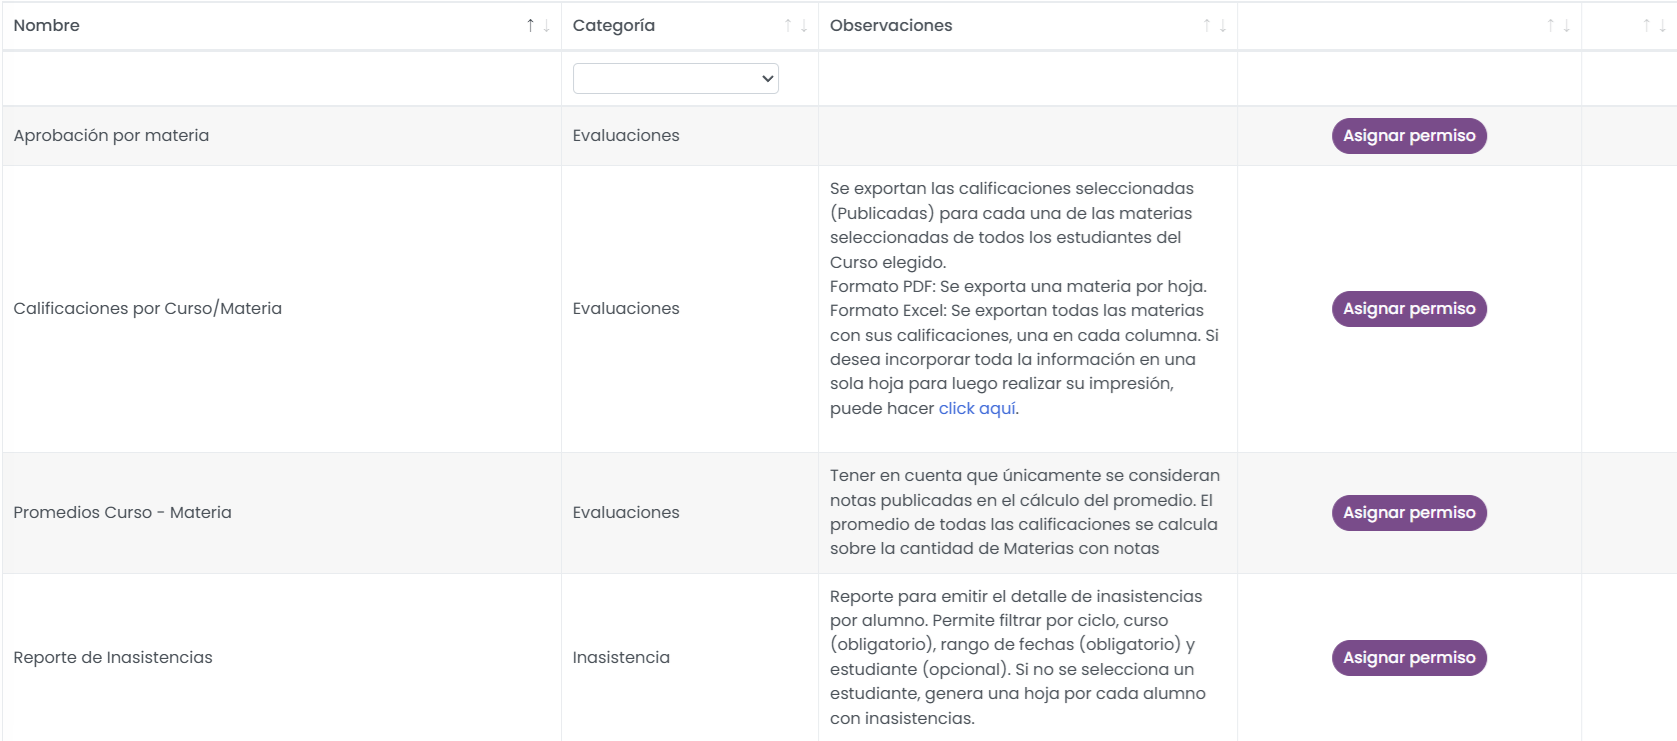1677x741 pixels.
Task: Select the 'Promedios Curso - Materia' name cell
Action: (282, 513)
